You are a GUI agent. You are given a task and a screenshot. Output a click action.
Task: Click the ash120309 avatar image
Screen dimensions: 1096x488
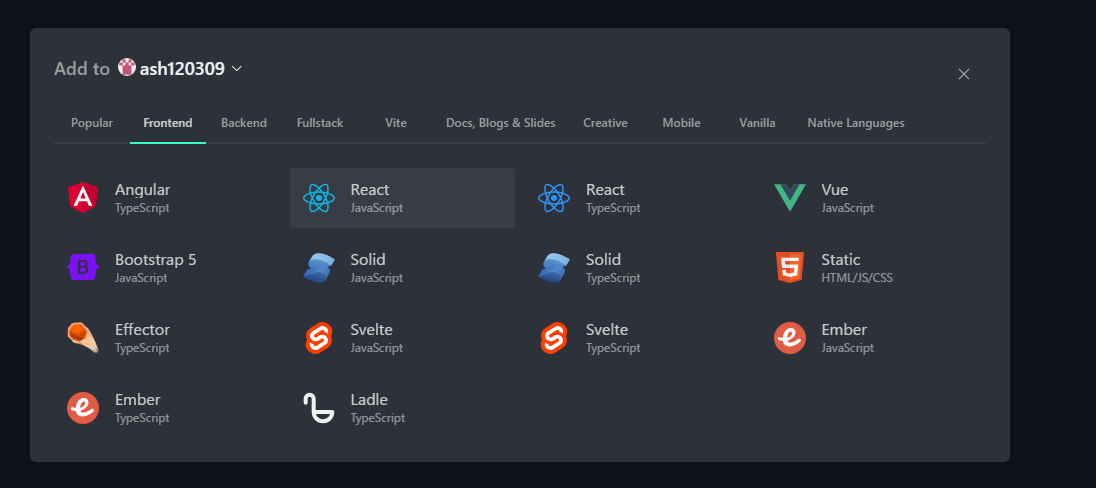point(127,67)
